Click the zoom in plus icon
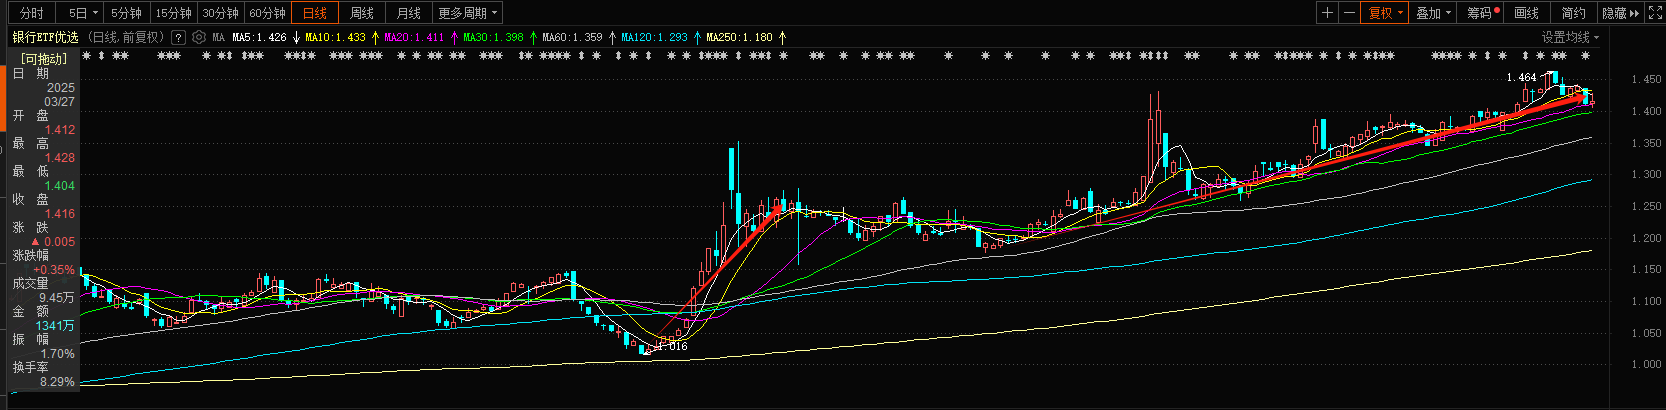The width and height of the screenshot is (1666, 410). [1327, 13]
